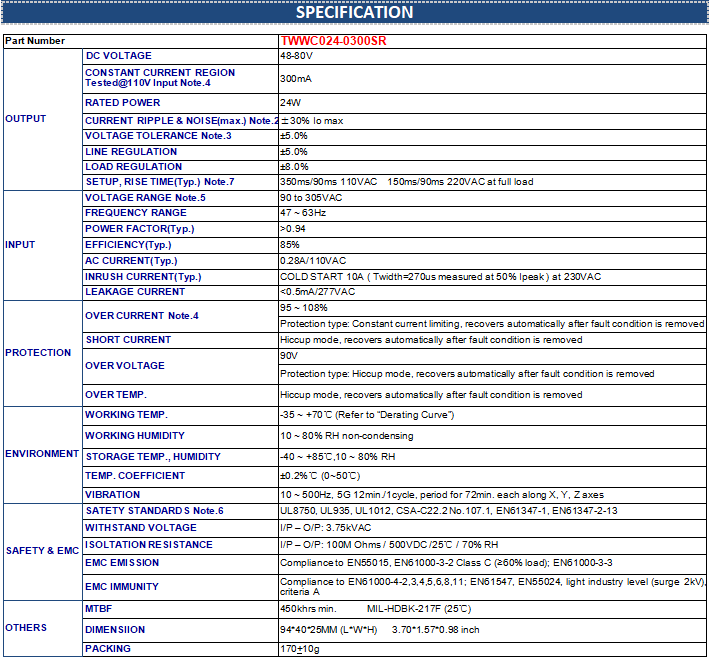
Task: Click the WORKING HUMIDITY row label
Action: [134, 436]
